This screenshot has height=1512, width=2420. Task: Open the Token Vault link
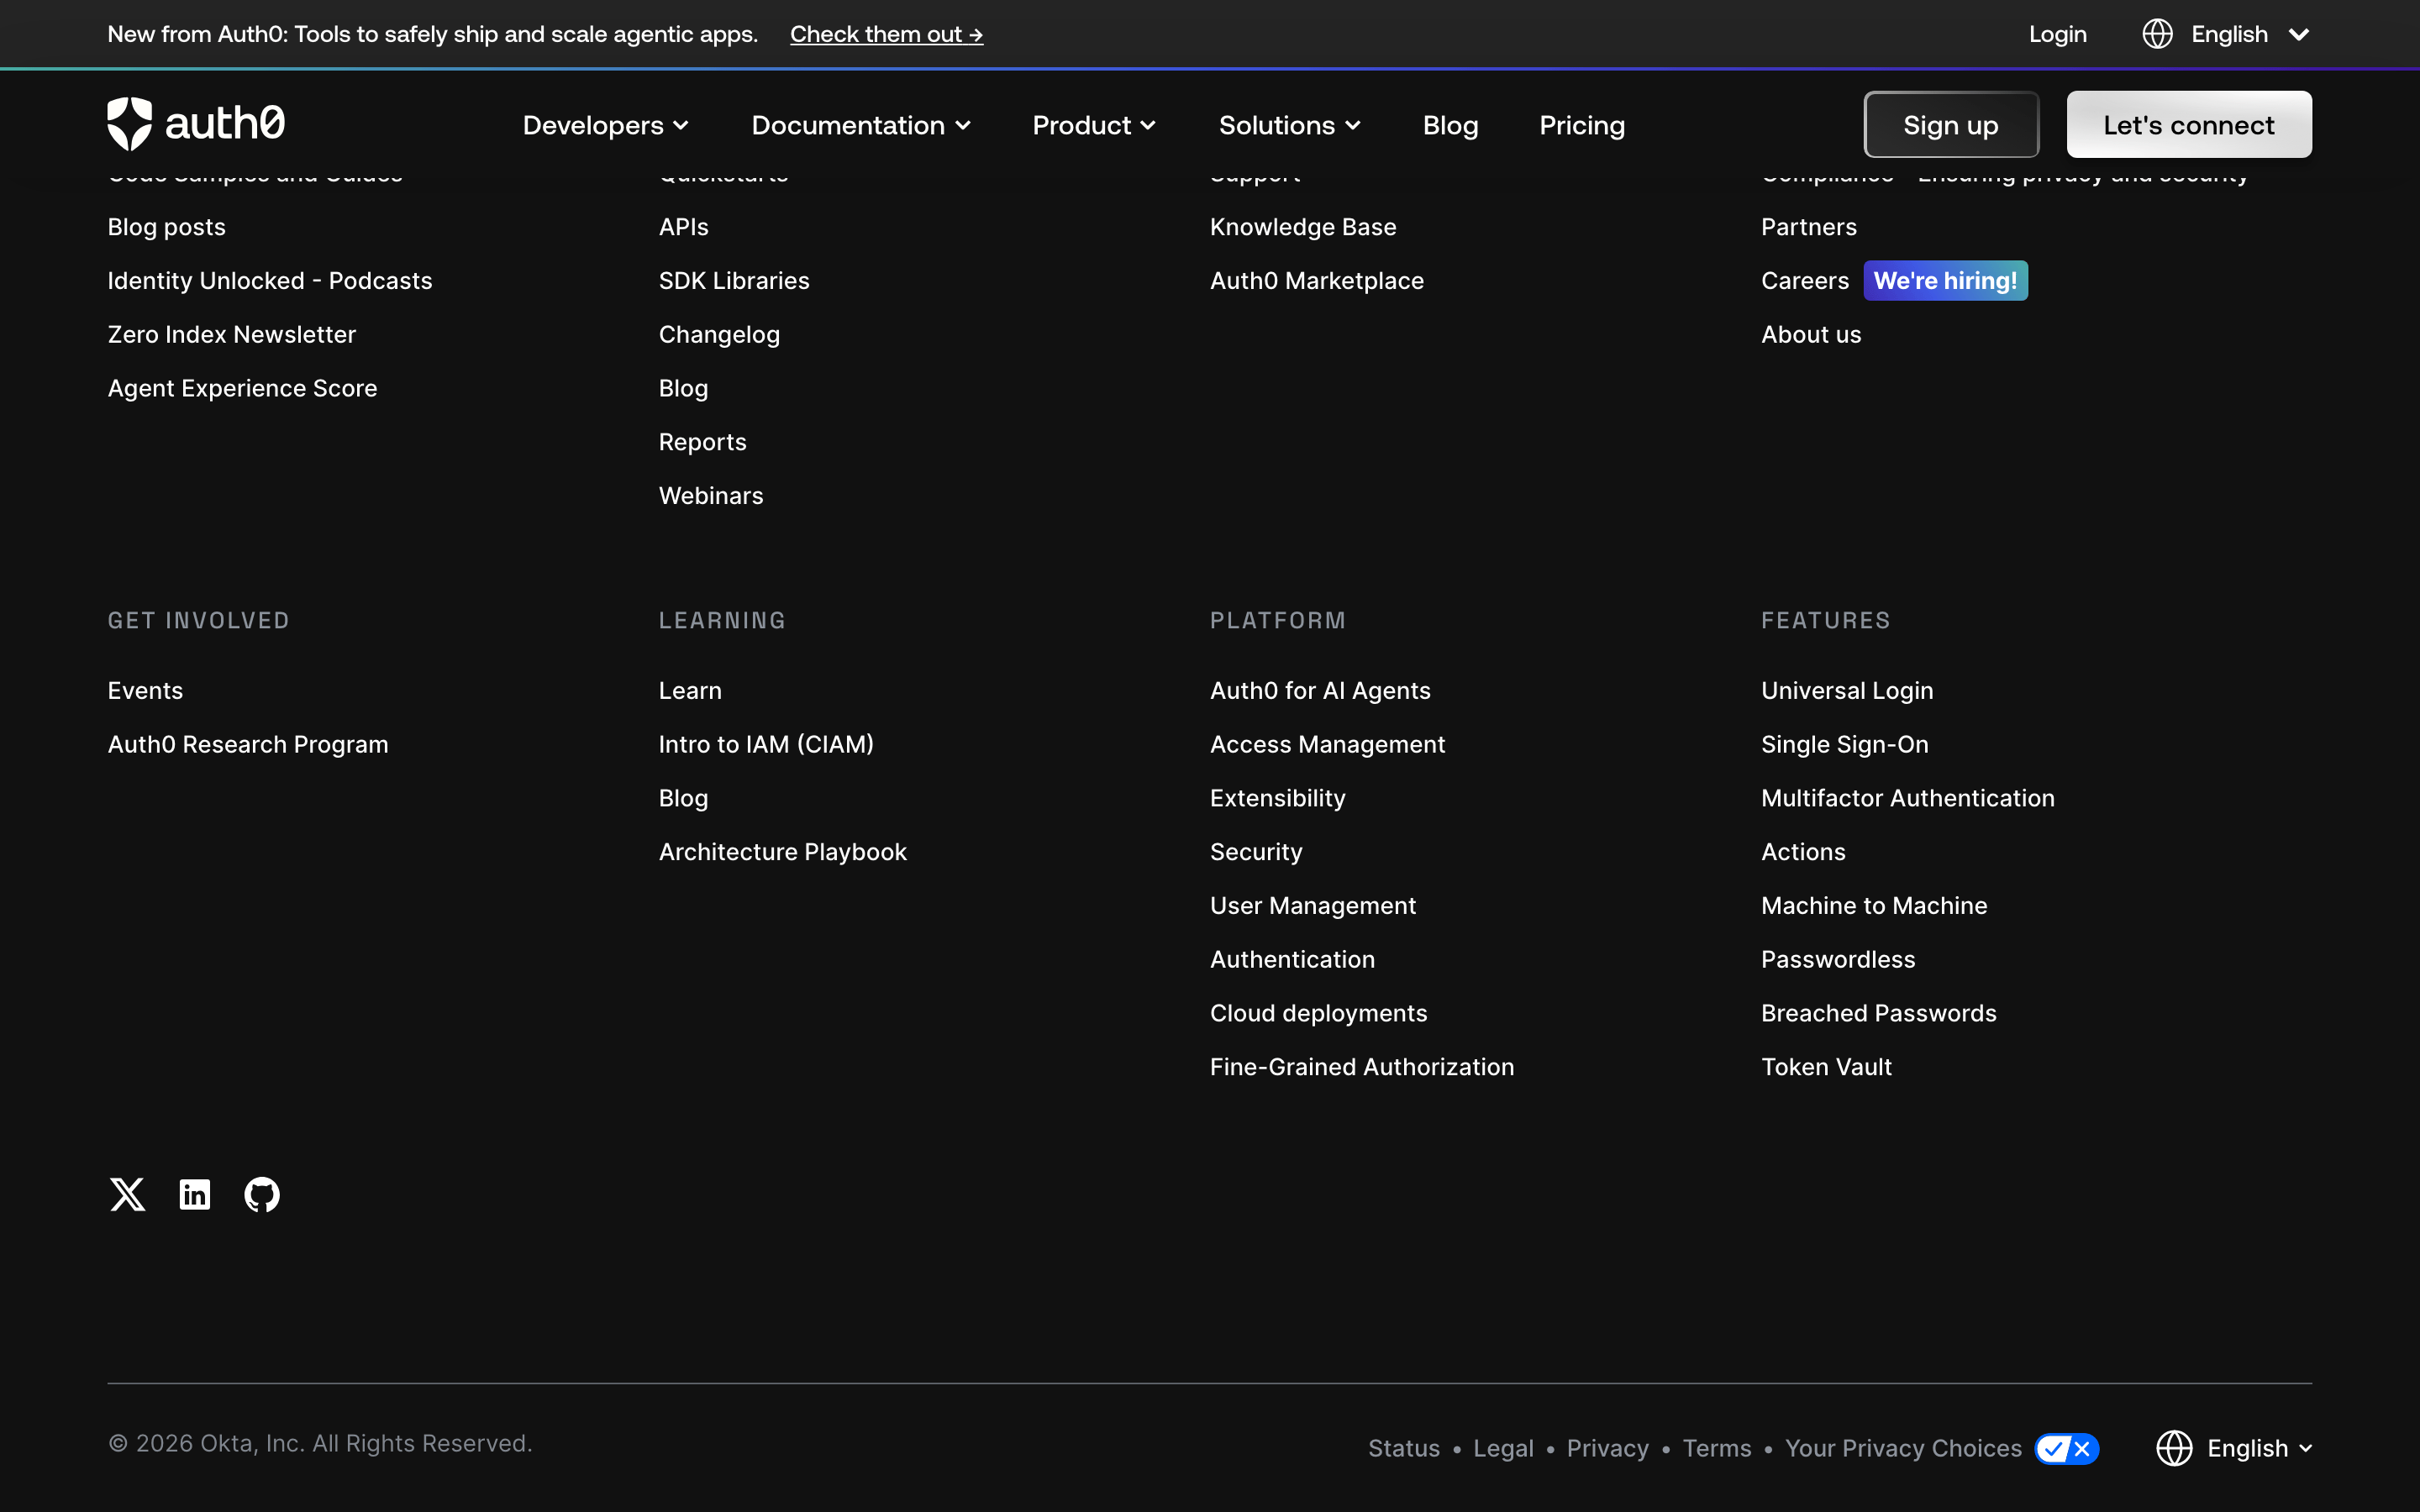point(1826,1066)
